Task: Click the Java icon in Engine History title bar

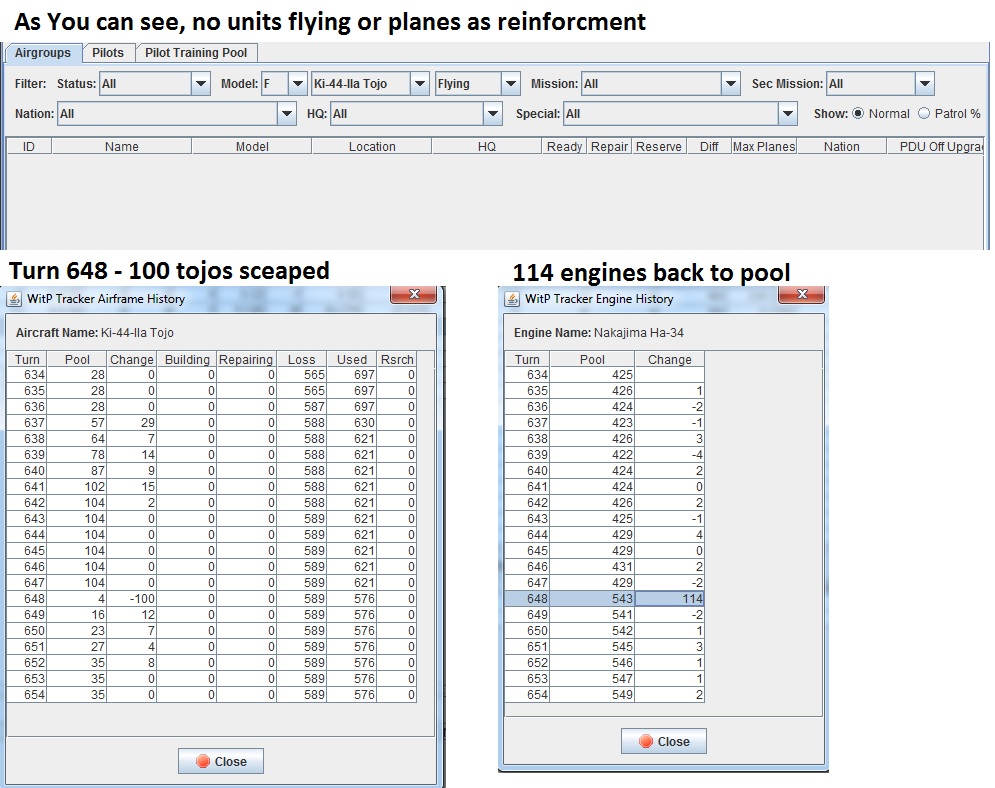Action: [512, 299]
